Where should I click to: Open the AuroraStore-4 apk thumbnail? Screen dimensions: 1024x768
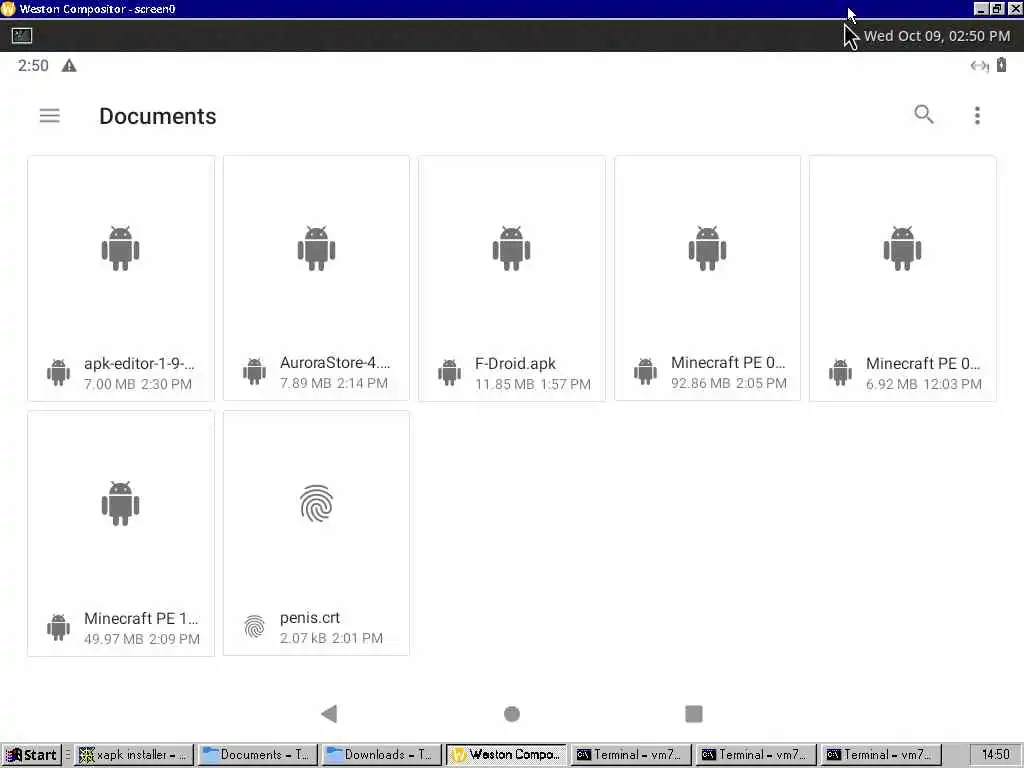click(316, 248)
